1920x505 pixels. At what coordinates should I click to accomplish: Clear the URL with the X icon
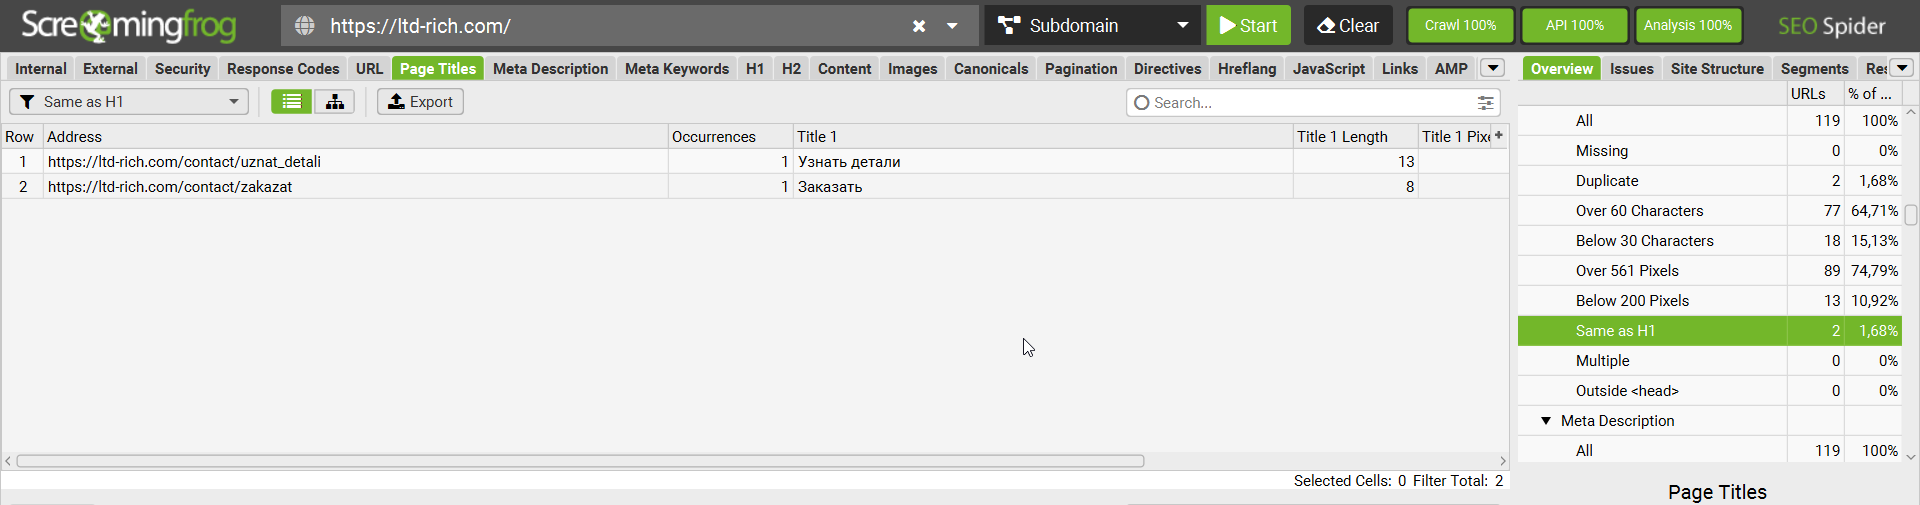pos(919,26)
